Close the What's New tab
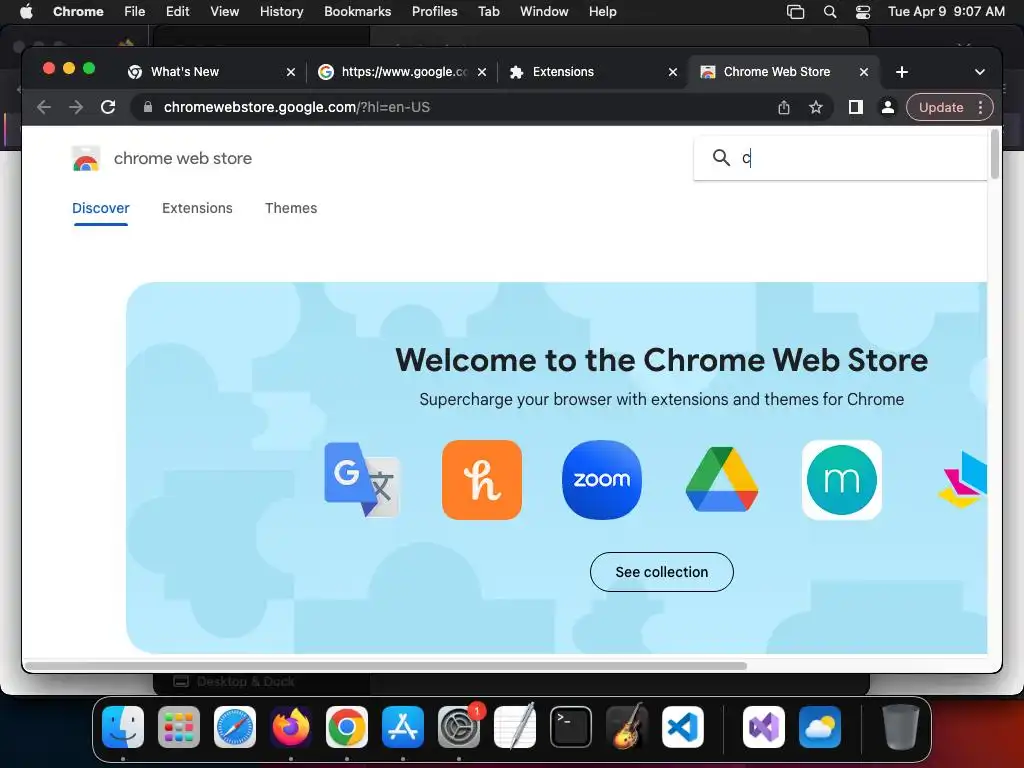Screen dimensions: 1024x768 (291, 72)
